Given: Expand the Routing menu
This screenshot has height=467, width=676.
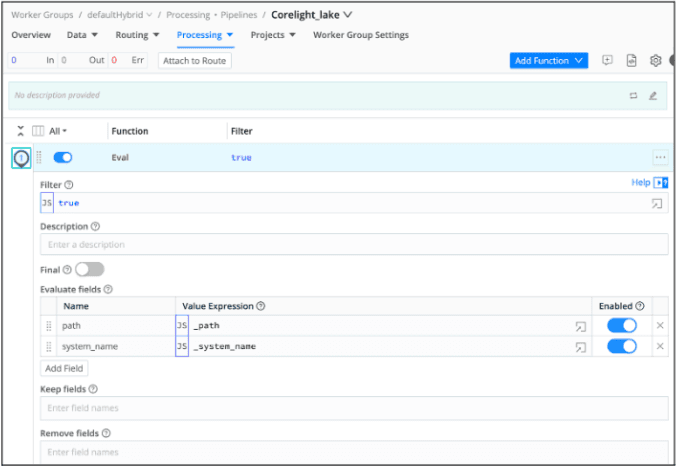Looking at the screenshot, I should coord(137,35).
